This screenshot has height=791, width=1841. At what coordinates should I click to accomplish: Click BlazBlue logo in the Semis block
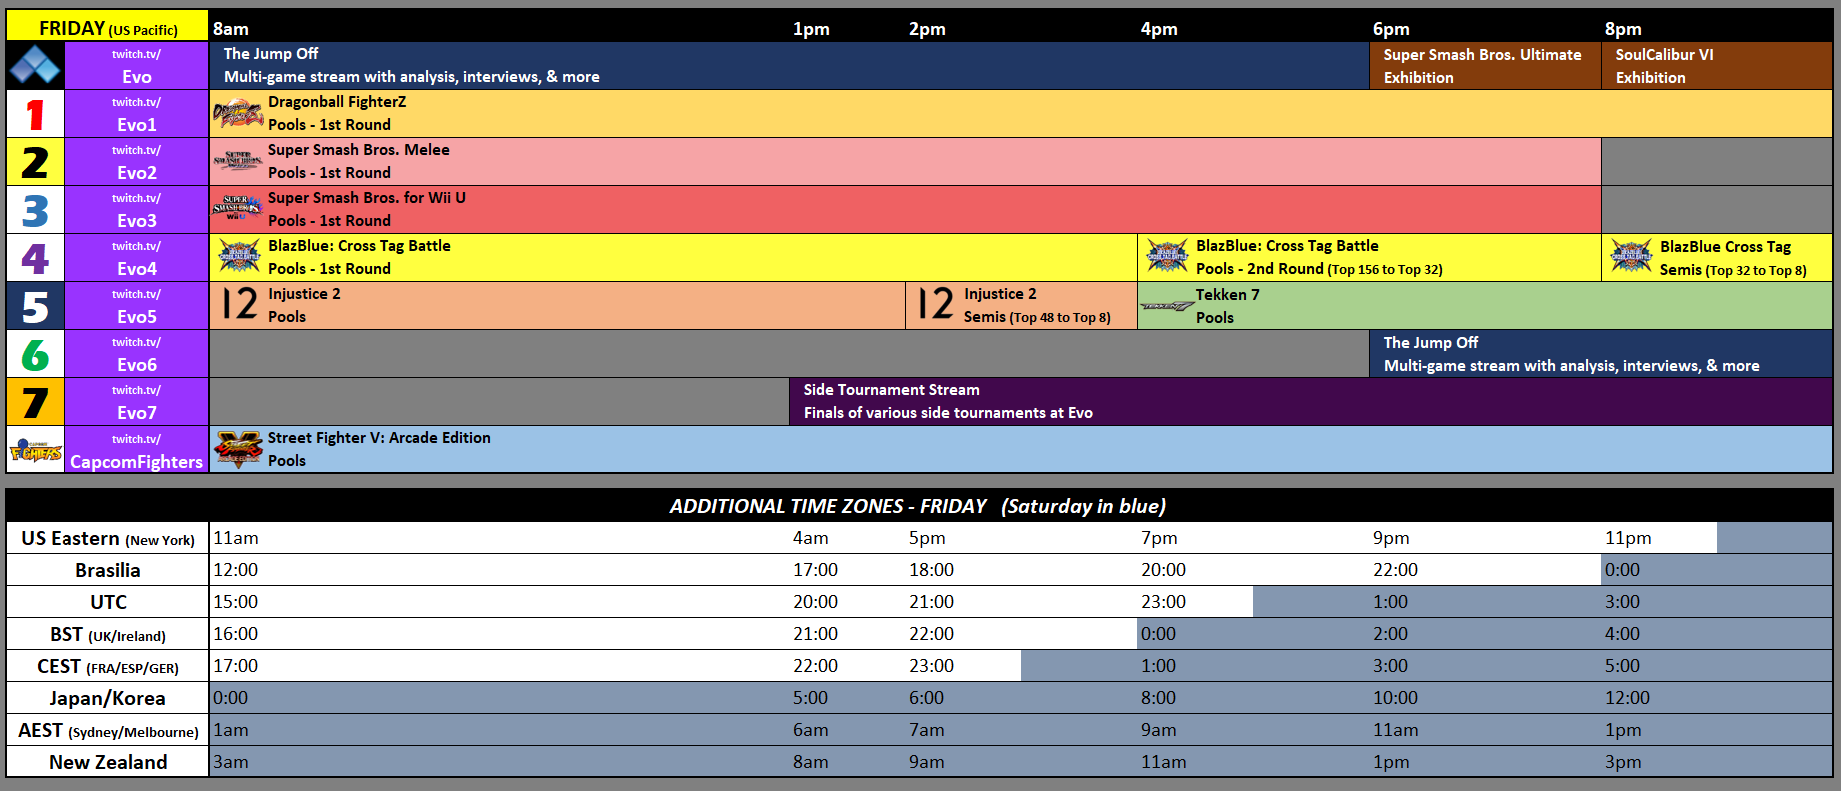1631,258
